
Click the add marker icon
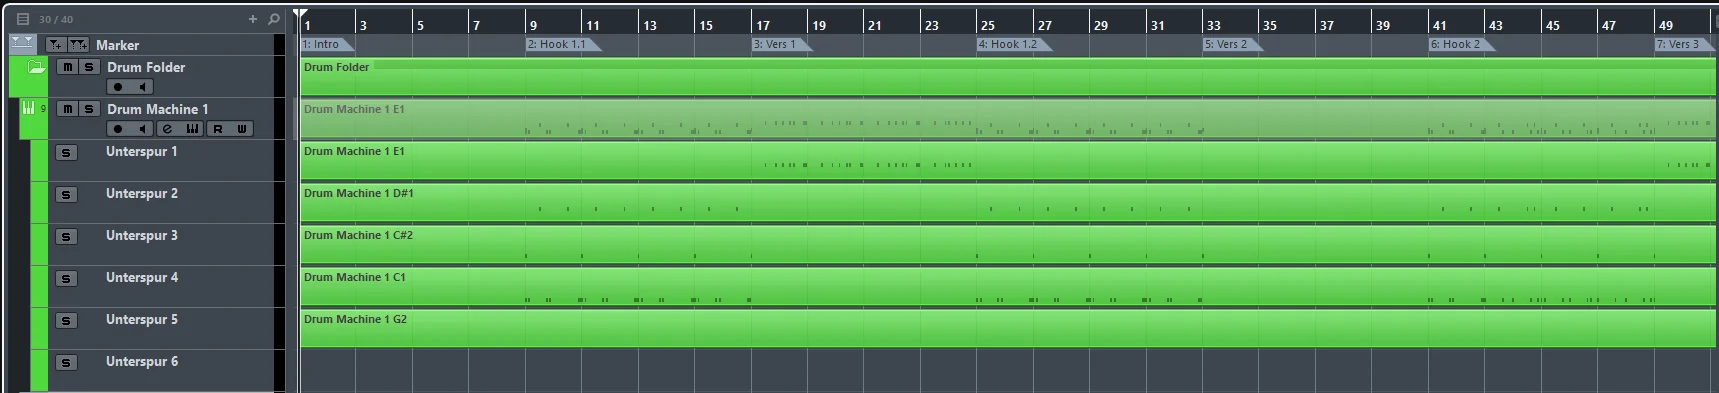tap(56, 45)
